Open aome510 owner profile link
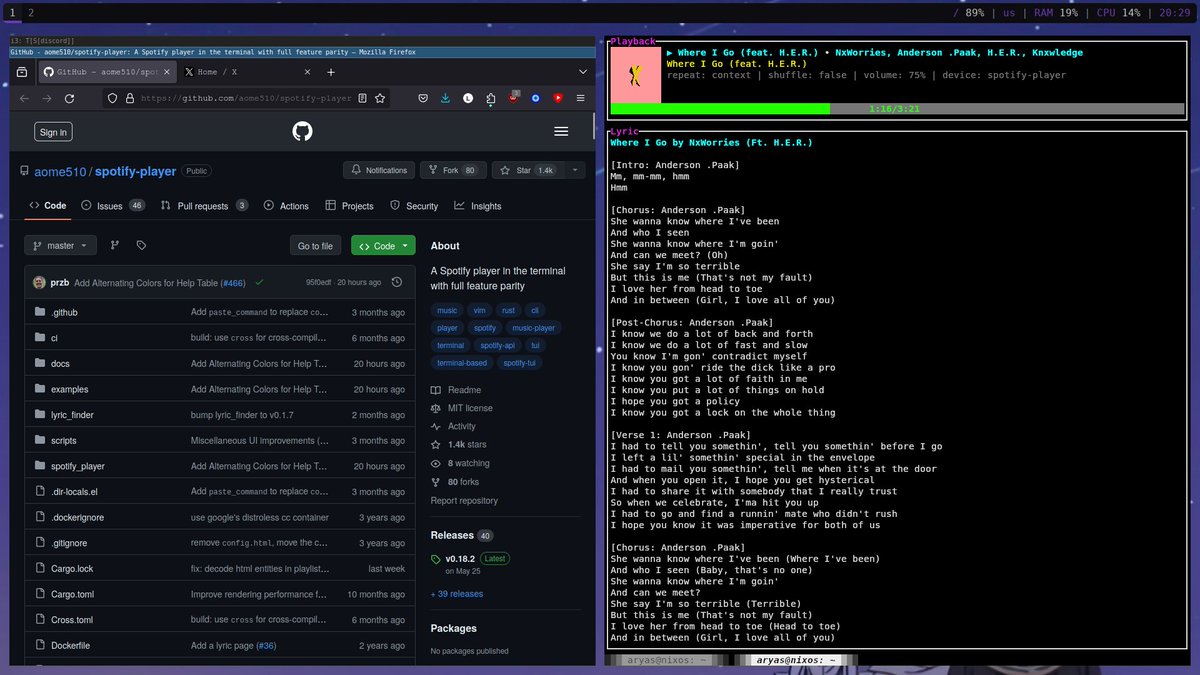 pos(61,171)
